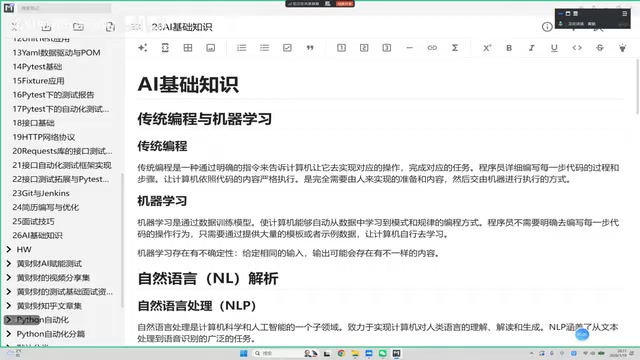This screenshot has height=360, width=640.
Task: Click the AI assistant sparkle icon
Action: click(x=142, y=48)
